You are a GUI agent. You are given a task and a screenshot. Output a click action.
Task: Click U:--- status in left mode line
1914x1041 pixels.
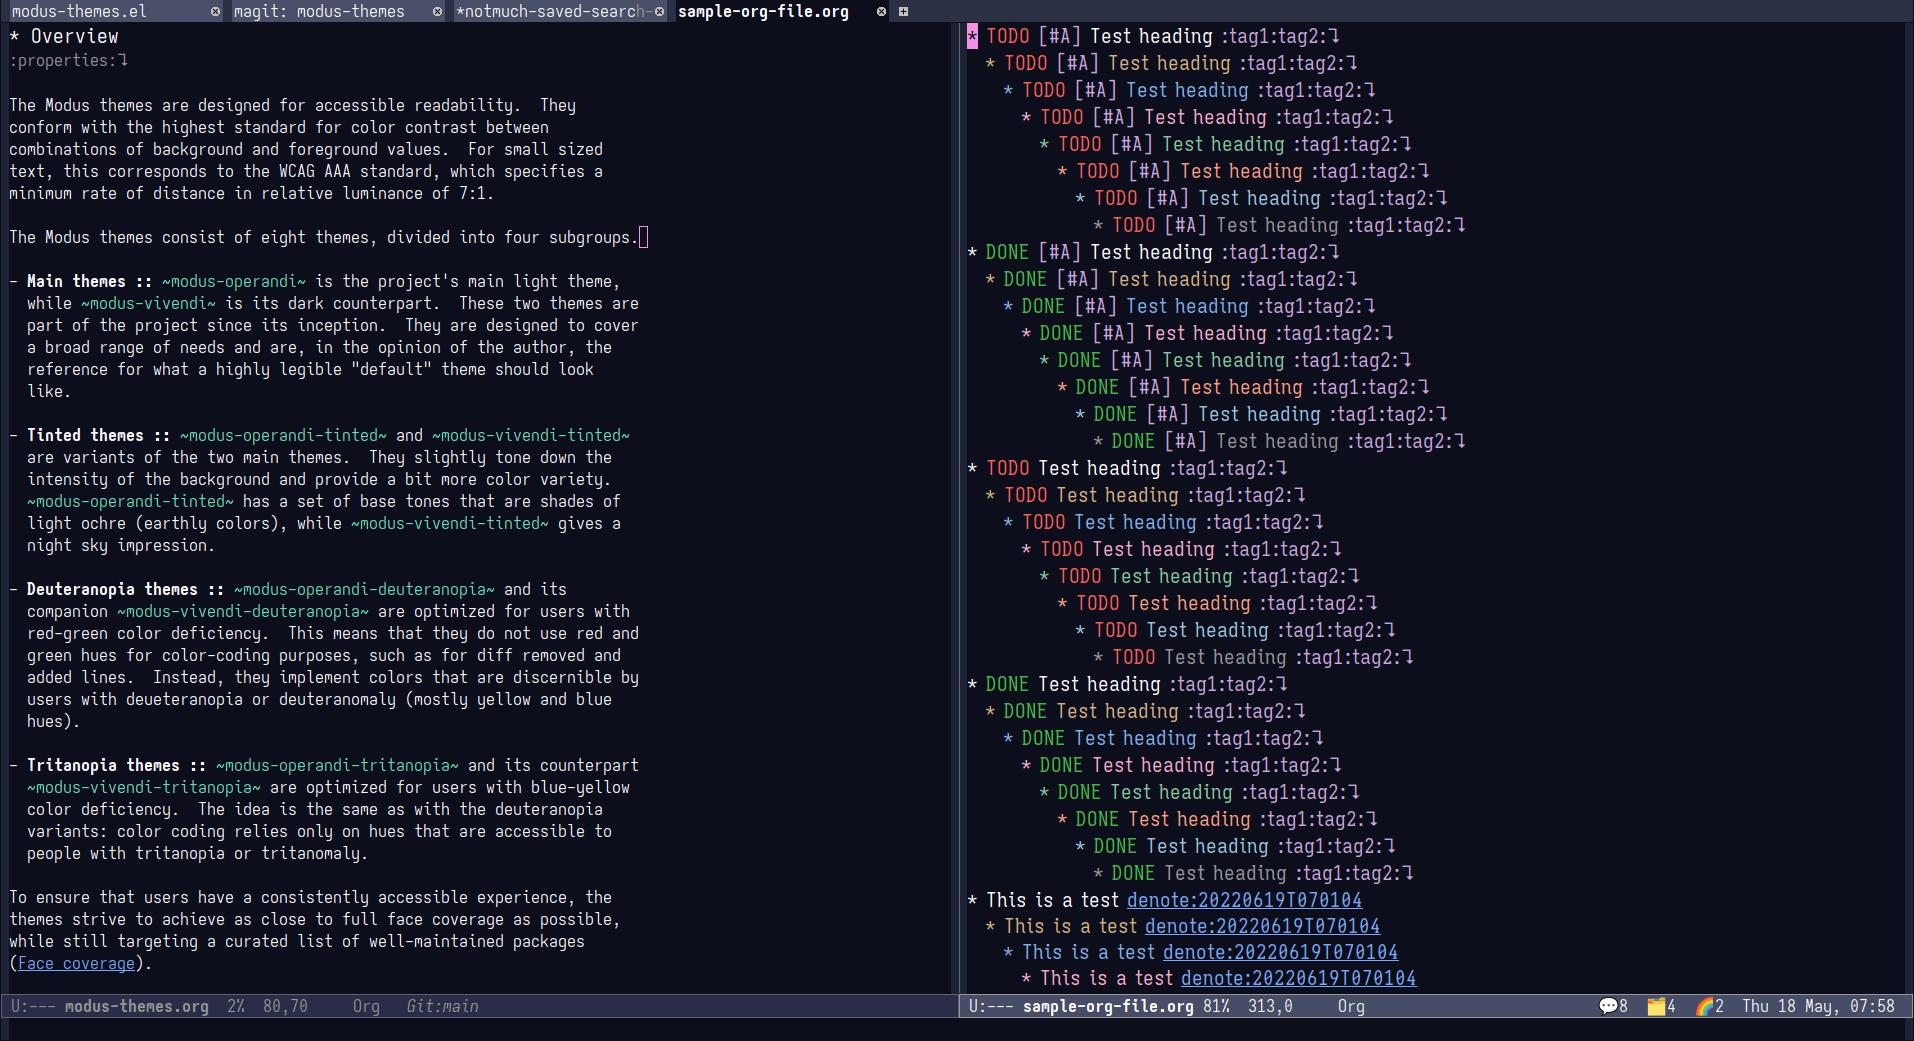tap(33, 1006)
